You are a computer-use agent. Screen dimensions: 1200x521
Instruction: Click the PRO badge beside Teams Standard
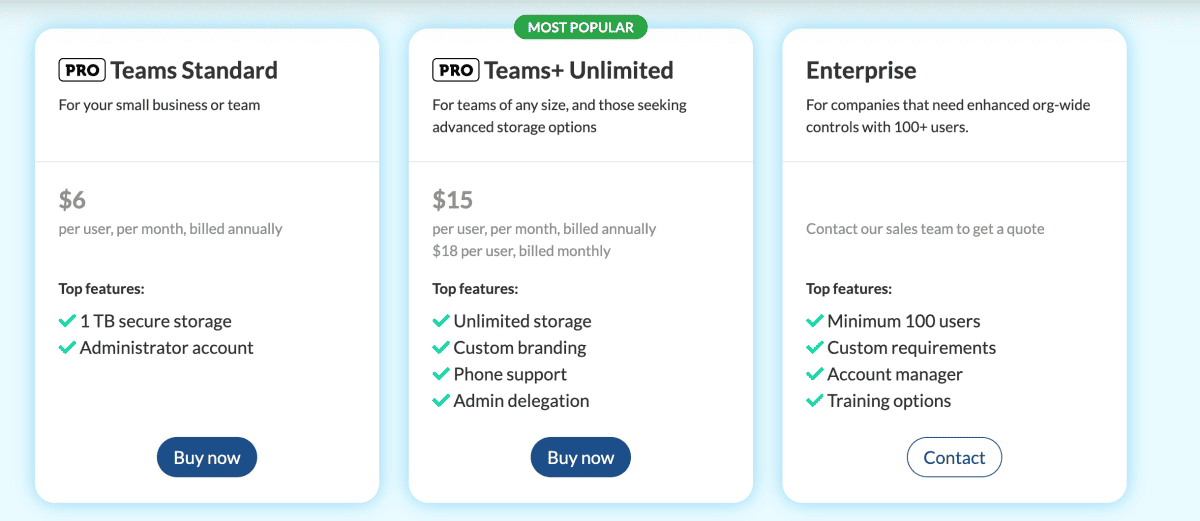(82, 70)
